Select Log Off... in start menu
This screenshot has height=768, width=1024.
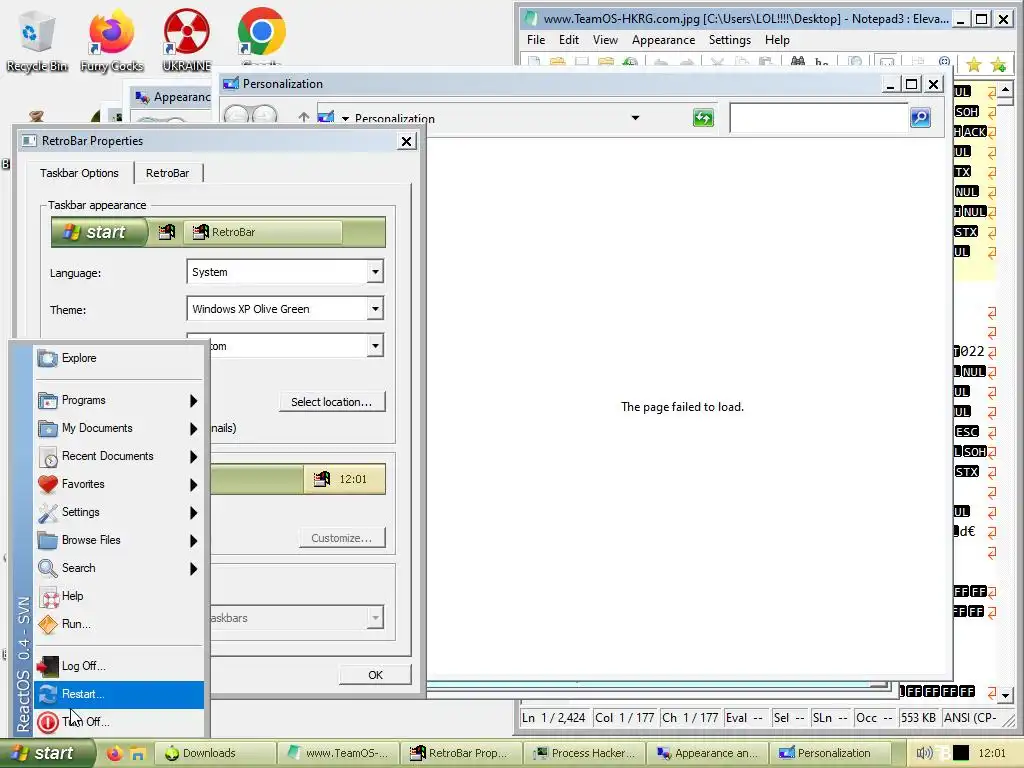click(x=119, y=666)
